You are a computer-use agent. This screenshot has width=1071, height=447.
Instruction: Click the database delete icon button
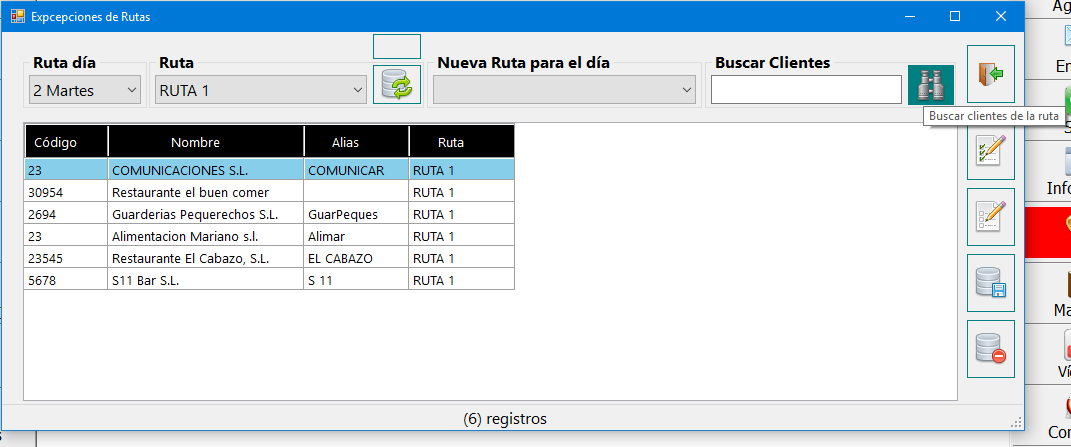click(x=990, y=349)
